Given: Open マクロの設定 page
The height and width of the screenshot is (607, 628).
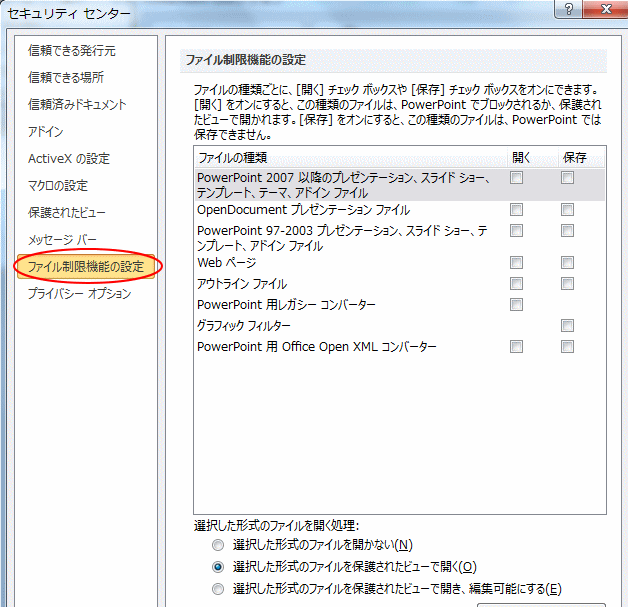Looking at the screenshot, I should click(58, 186).
